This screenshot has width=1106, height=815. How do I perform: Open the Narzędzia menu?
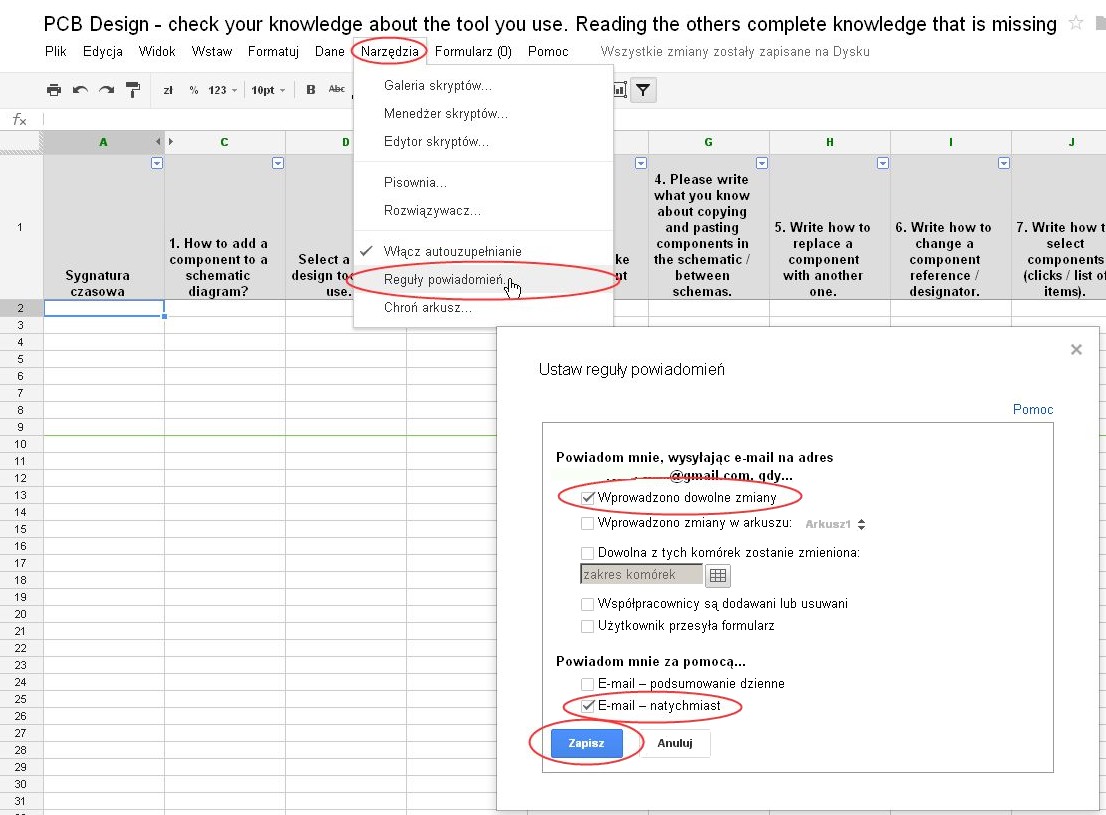(x=389, y=52)
